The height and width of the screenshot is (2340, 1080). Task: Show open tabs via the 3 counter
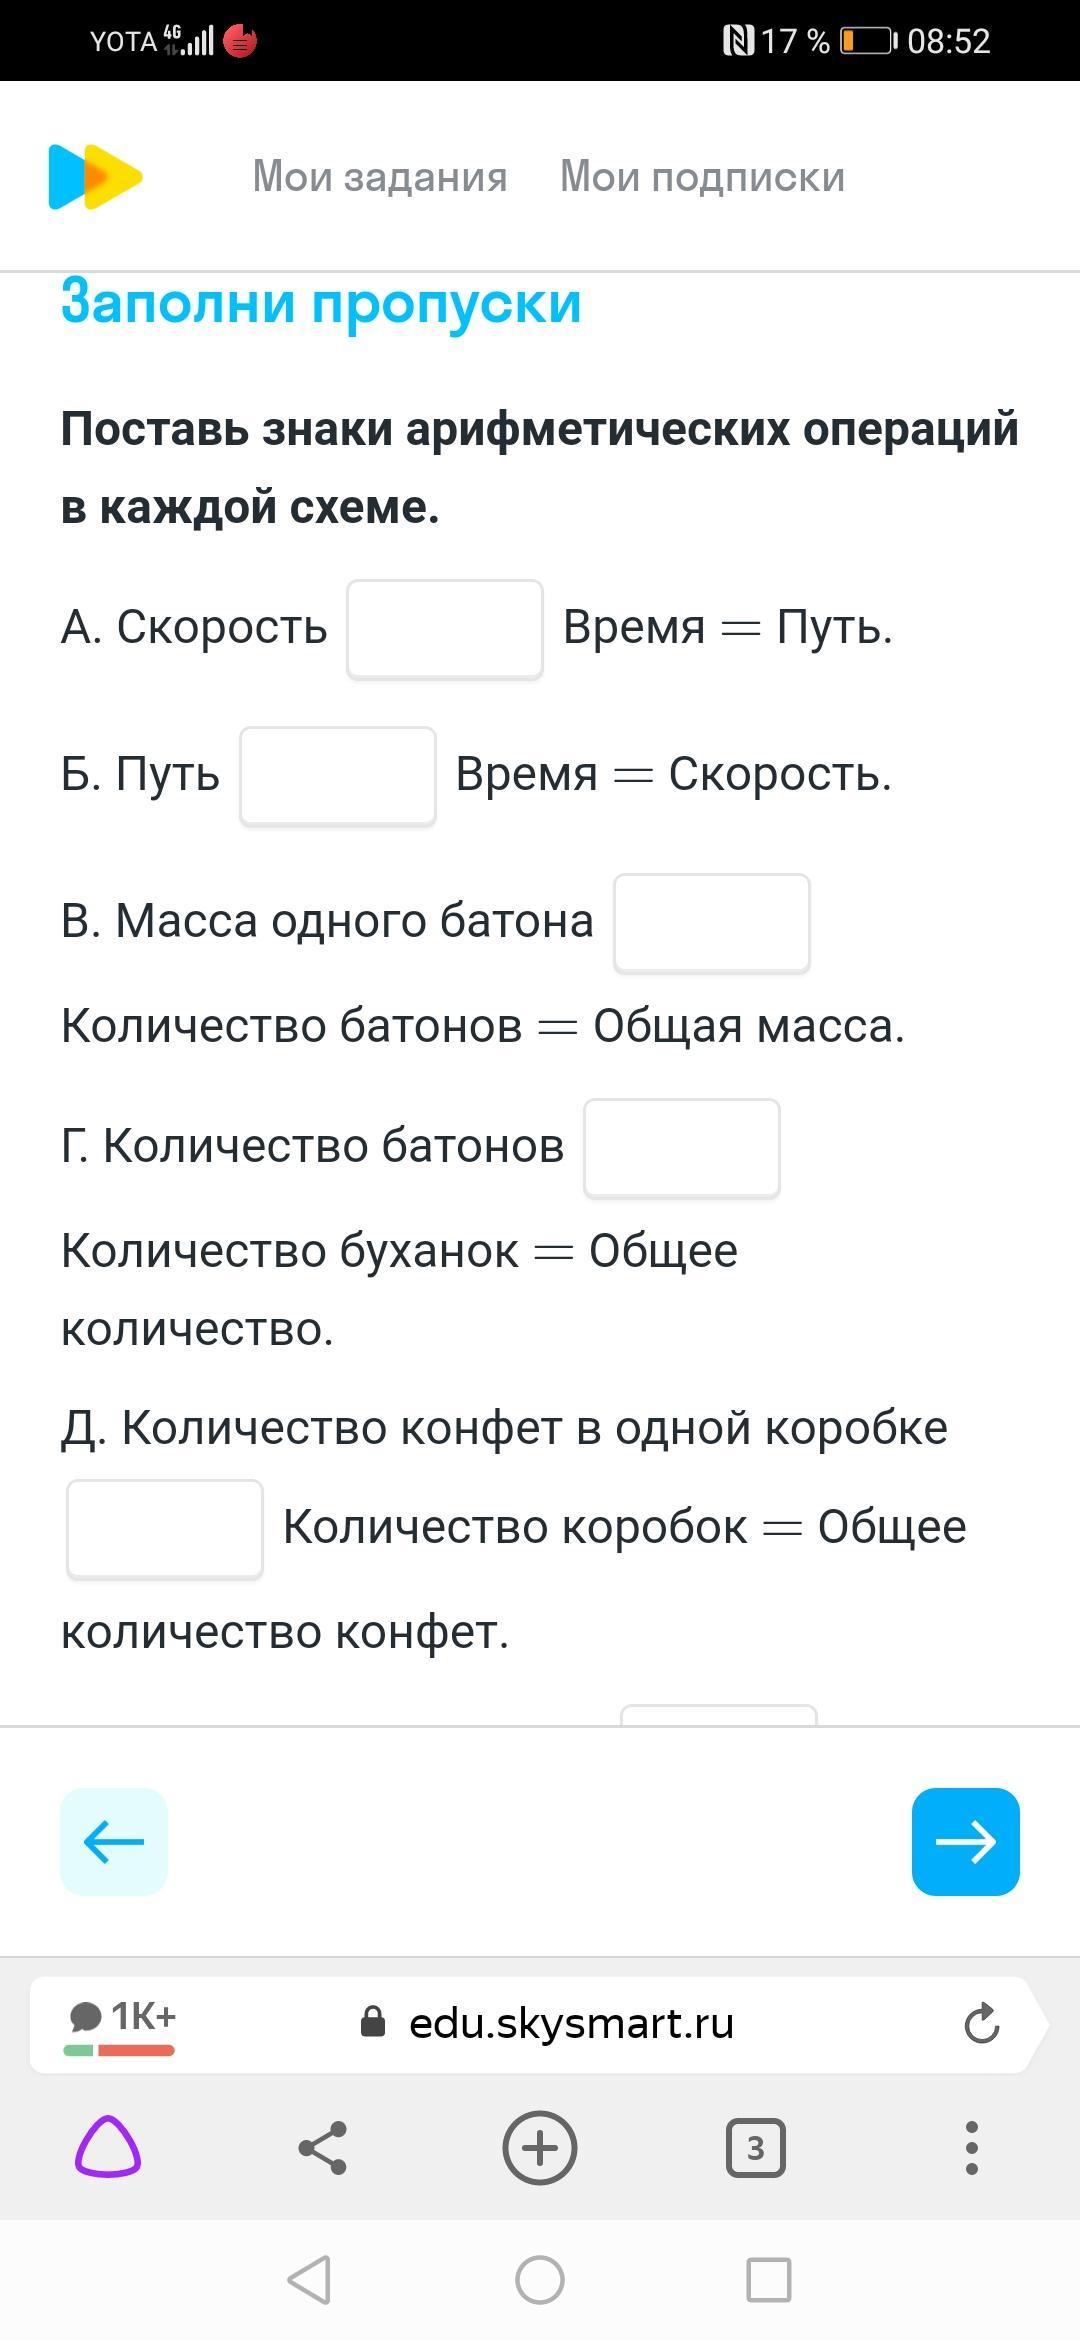click(755, 2147)
